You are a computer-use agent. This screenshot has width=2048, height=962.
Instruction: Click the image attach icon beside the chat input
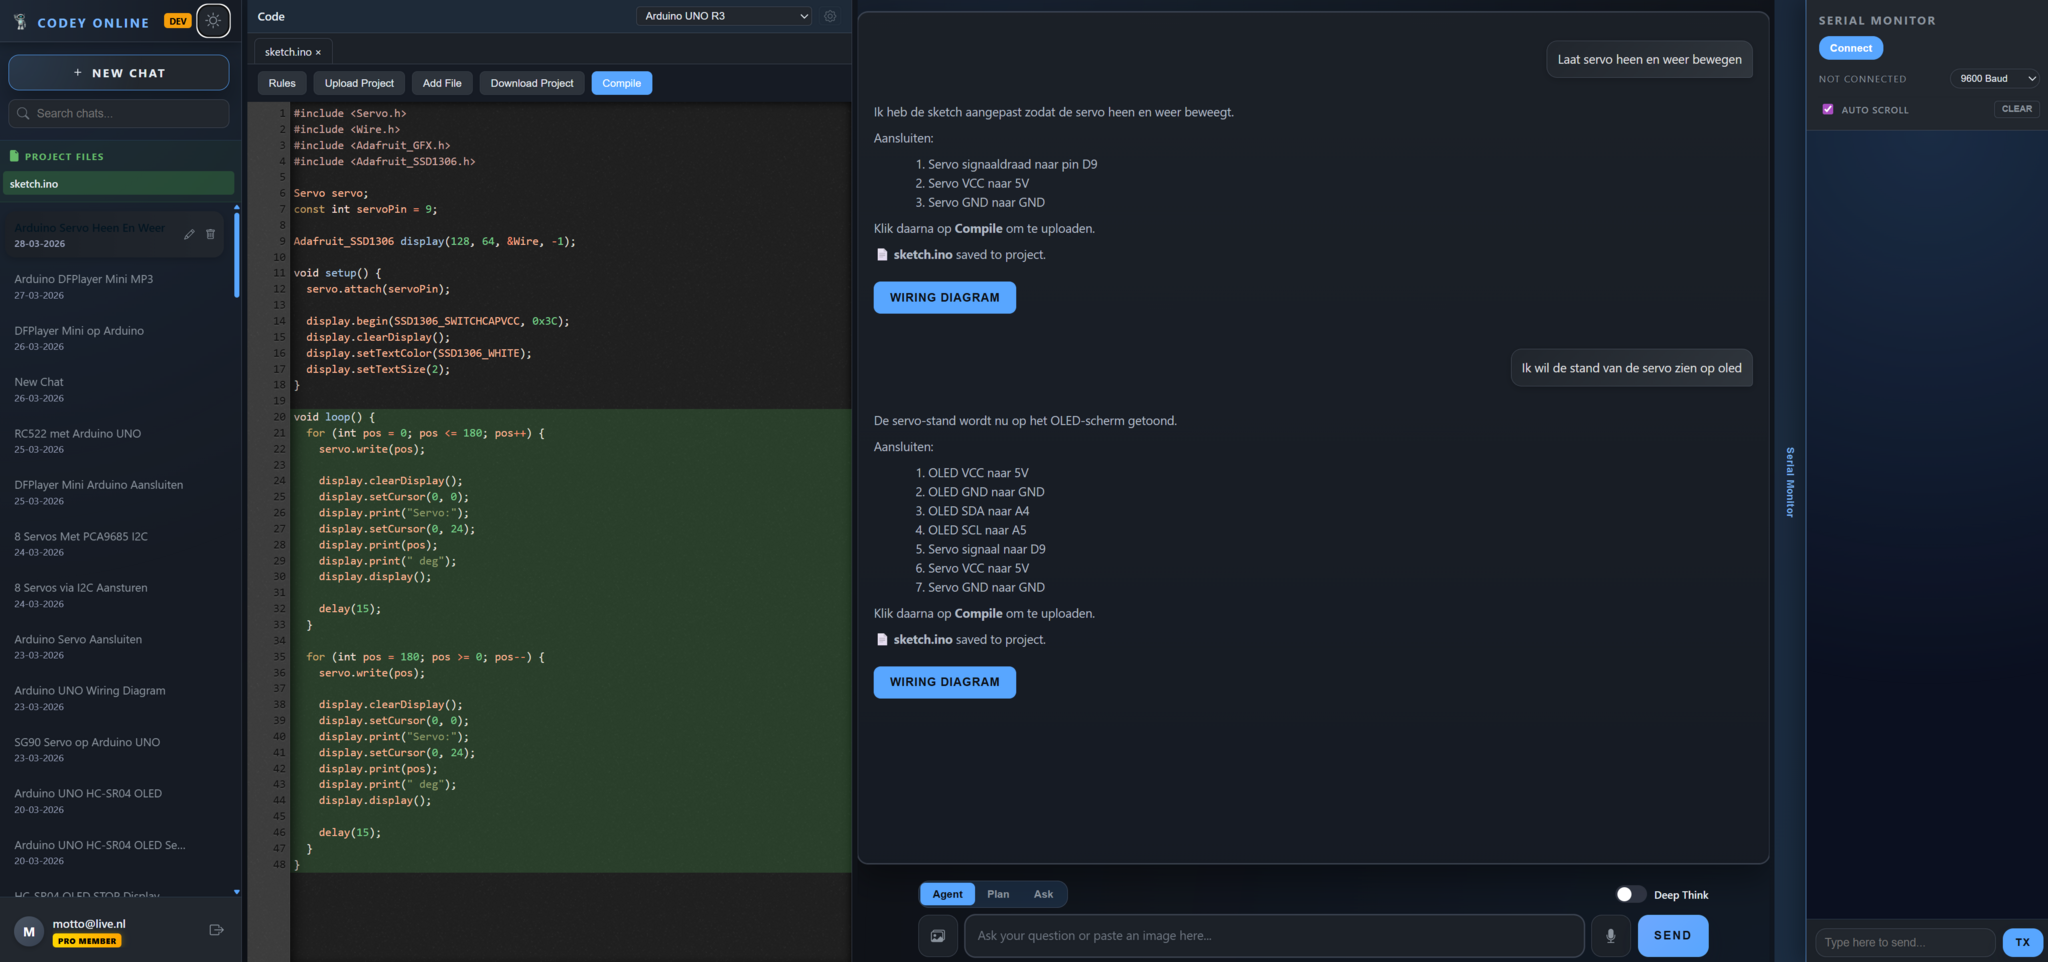point(937,936)
